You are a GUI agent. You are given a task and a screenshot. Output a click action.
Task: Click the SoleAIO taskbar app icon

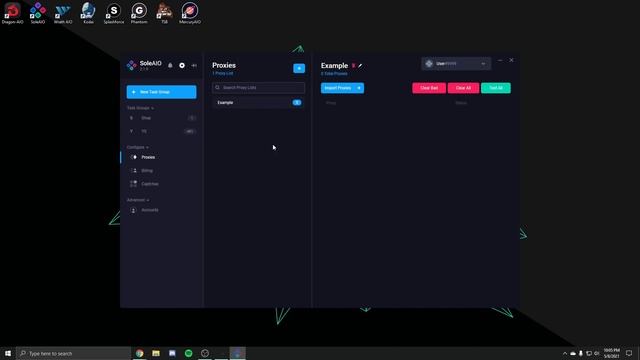coord(238,353)
